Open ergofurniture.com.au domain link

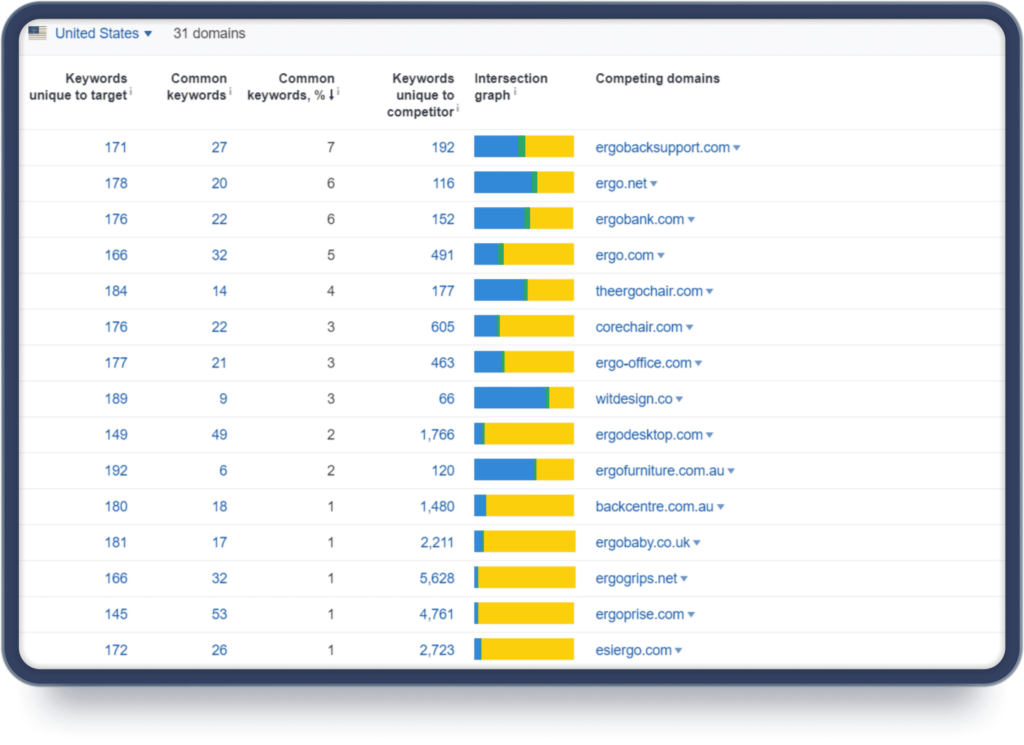660,471
